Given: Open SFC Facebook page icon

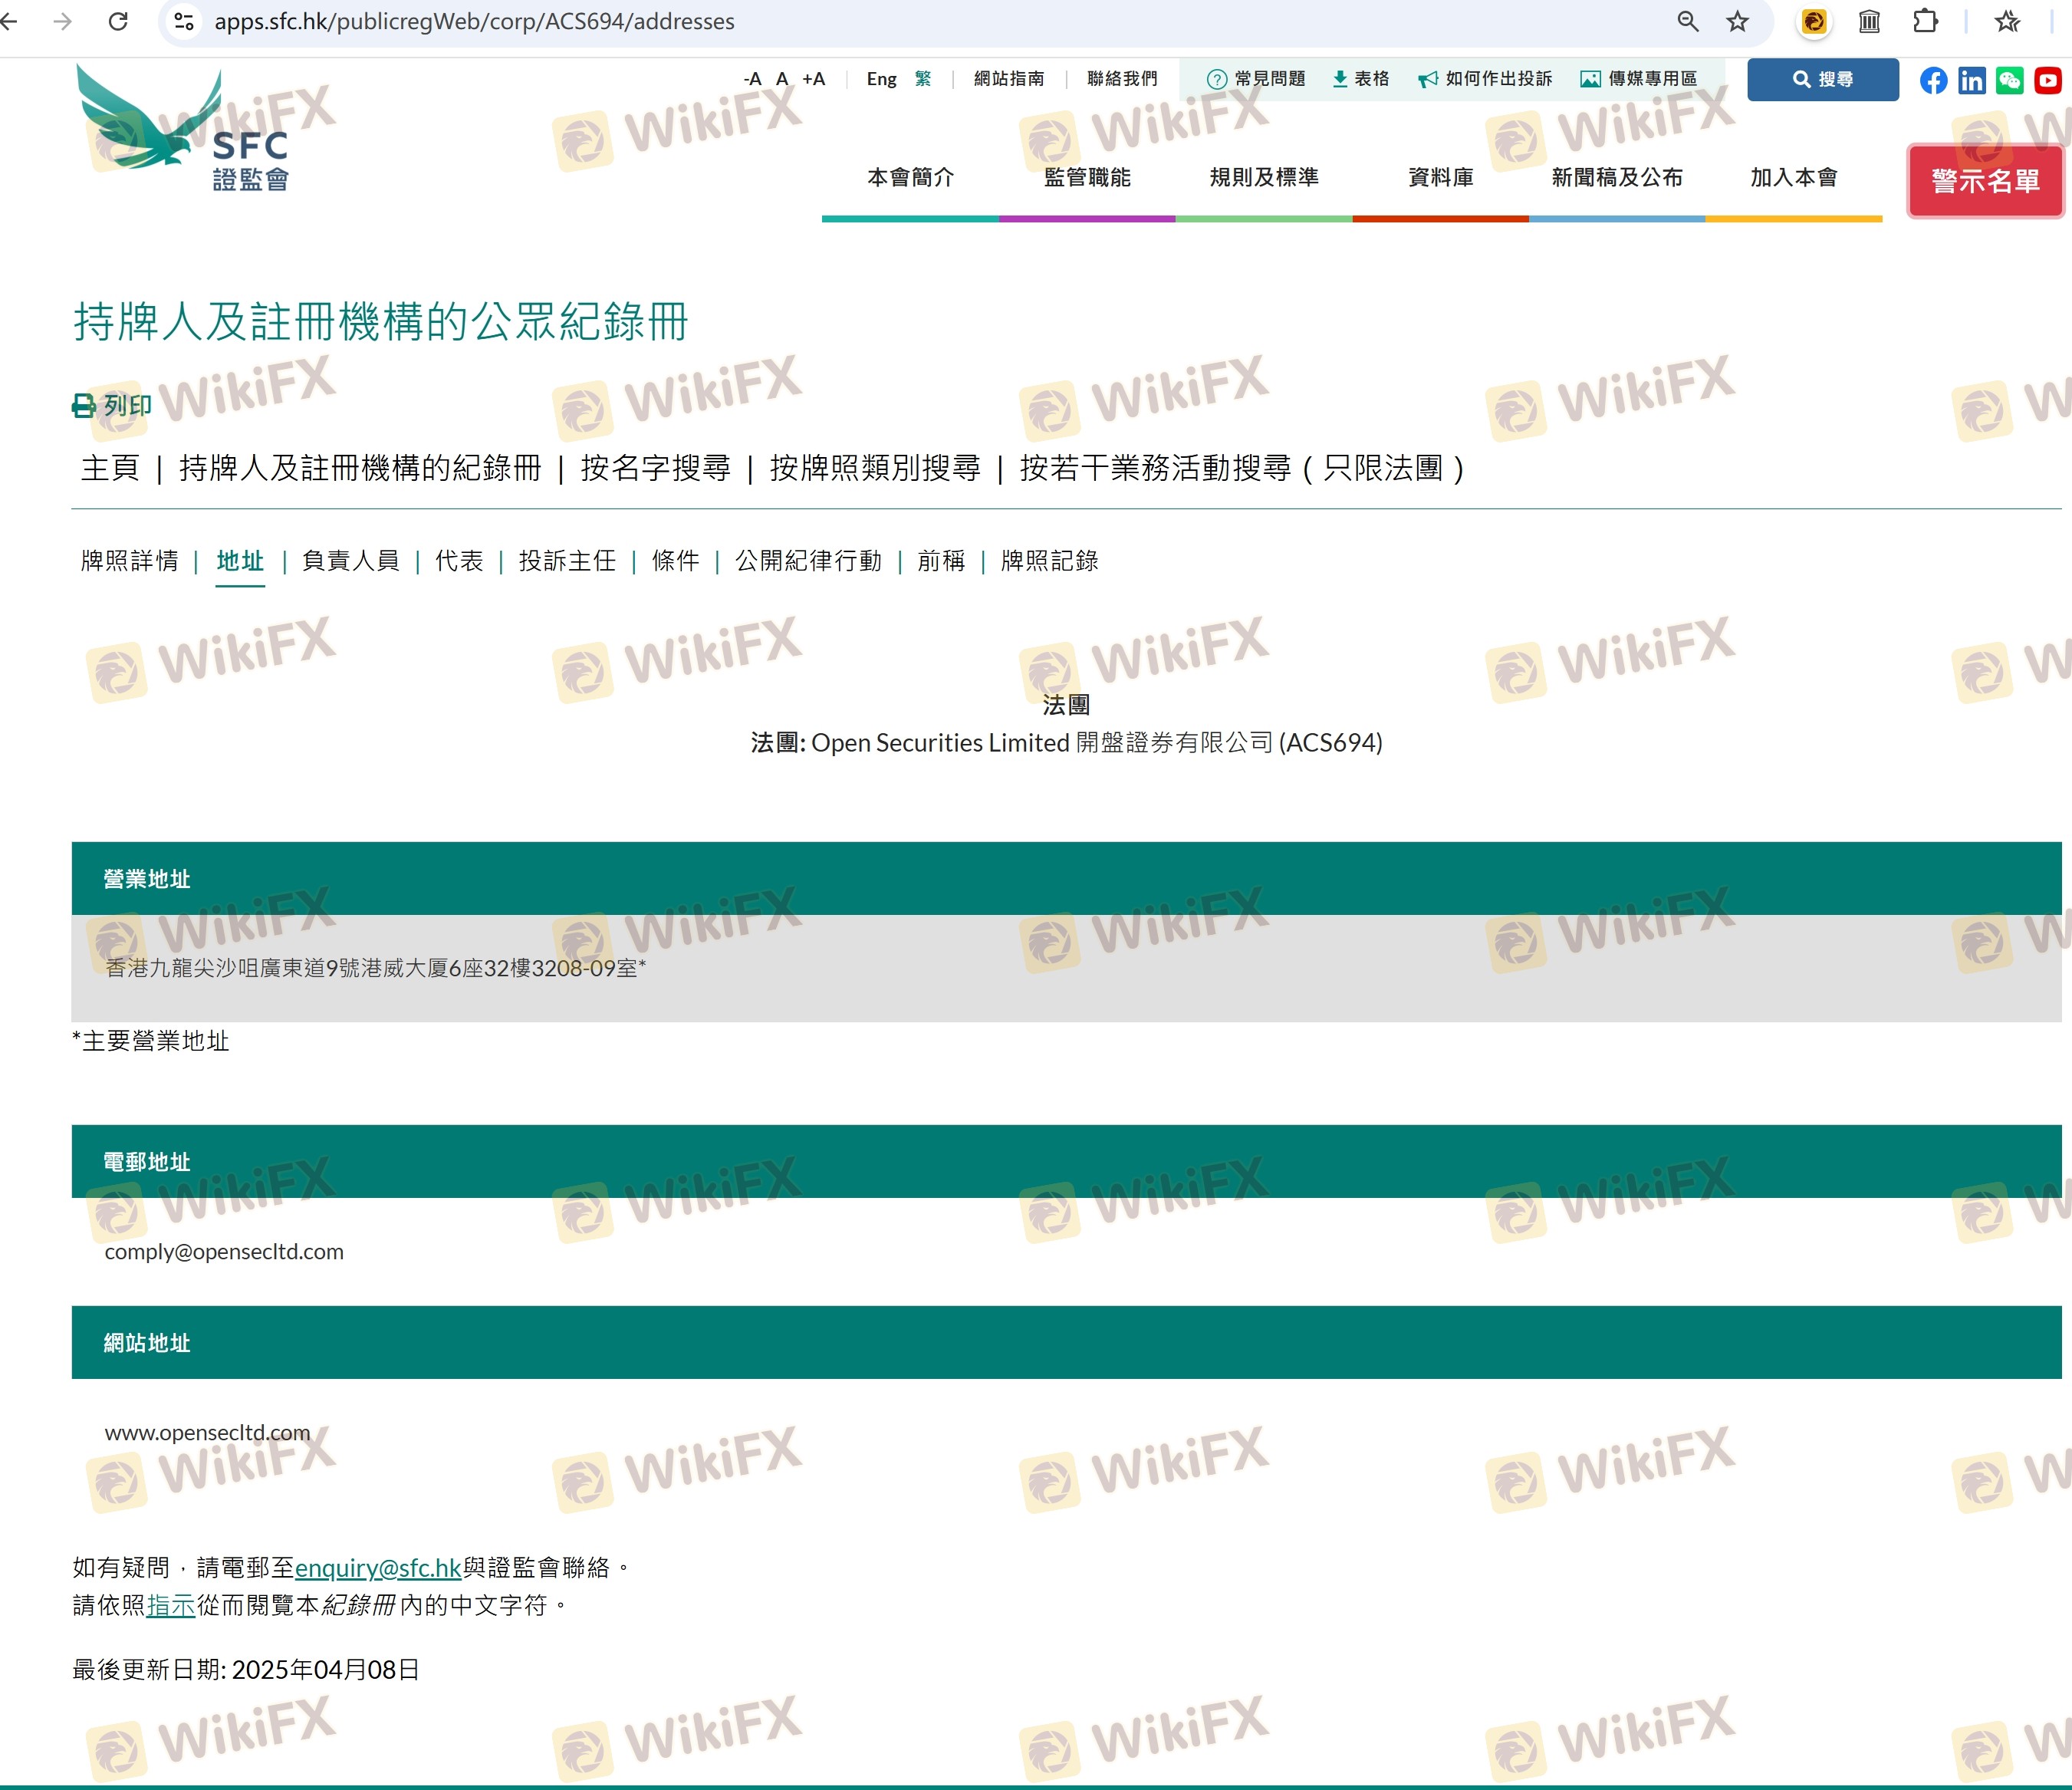Looking at the screenshot, I should 1934,80.
